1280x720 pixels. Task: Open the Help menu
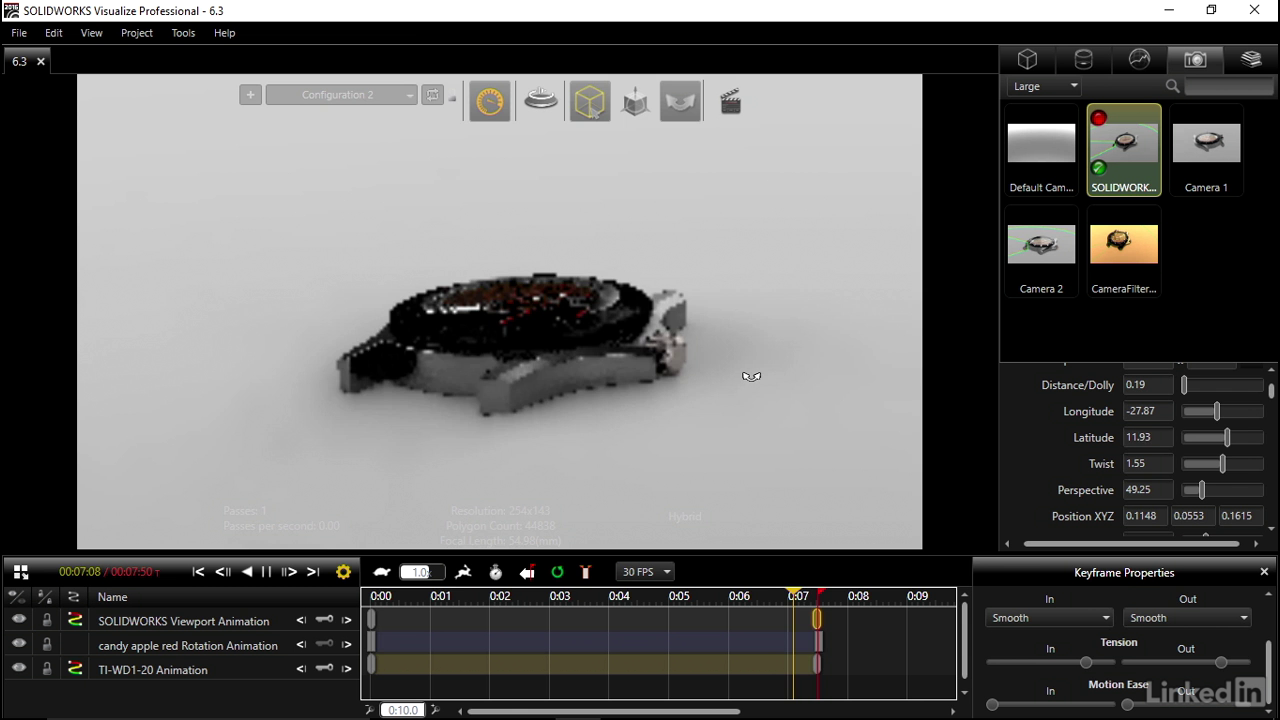pos(224,33)
